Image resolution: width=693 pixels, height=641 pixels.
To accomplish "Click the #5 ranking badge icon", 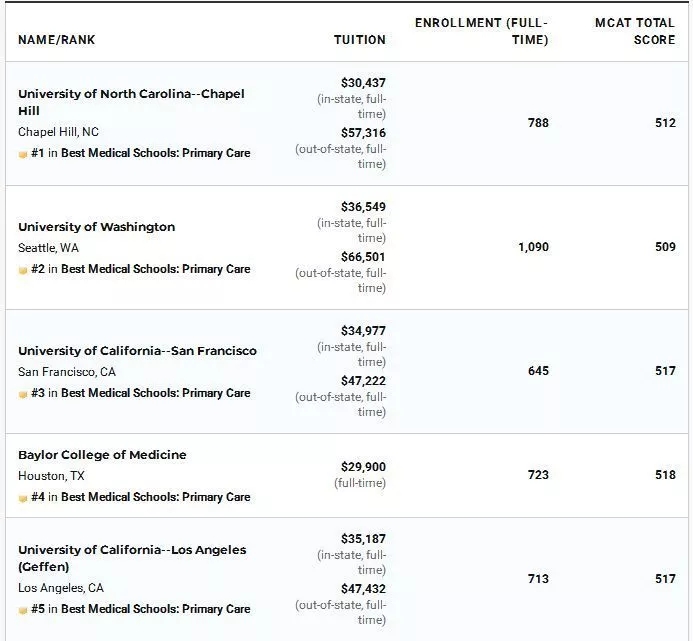I will (23, 610).
